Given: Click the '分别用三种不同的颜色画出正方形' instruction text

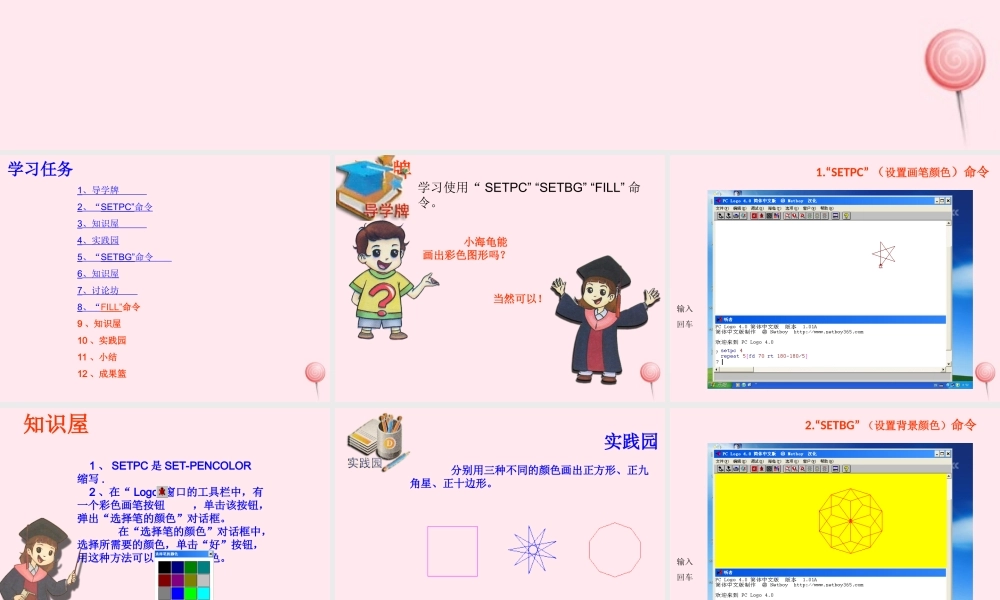Looking at the screenshot, I should pyautogui.click(x=529, y=476).
